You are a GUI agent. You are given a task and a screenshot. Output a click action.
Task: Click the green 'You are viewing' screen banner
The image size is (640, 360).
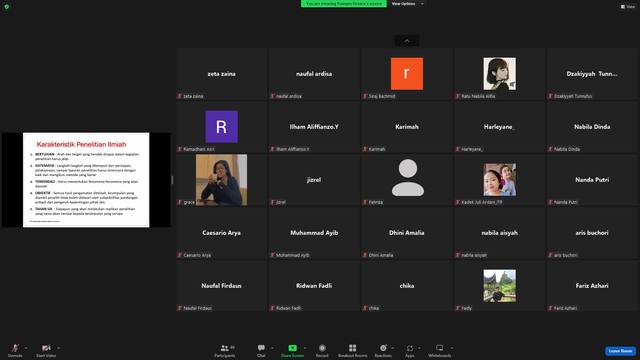pos(344,4)
